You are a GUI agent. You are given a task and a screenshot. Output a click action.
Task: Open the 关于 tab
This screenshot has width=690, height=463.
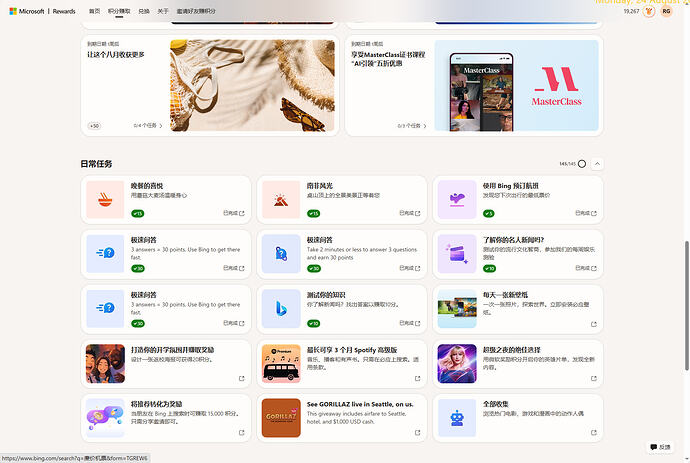tap(163, 11)
